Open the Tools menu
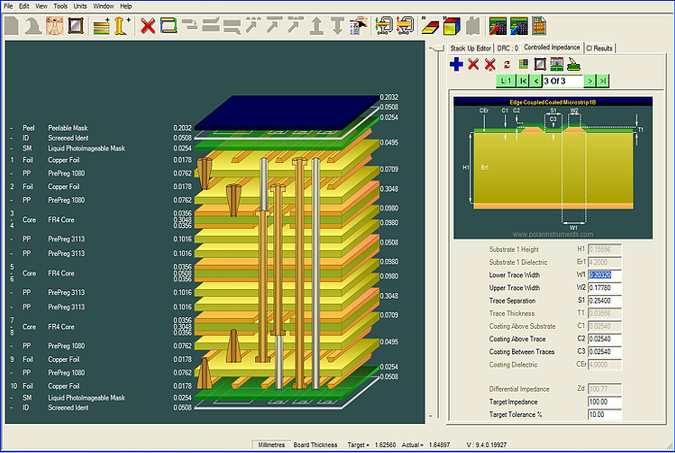Viewport: 675px width, 453px height. tap(61, 6)
